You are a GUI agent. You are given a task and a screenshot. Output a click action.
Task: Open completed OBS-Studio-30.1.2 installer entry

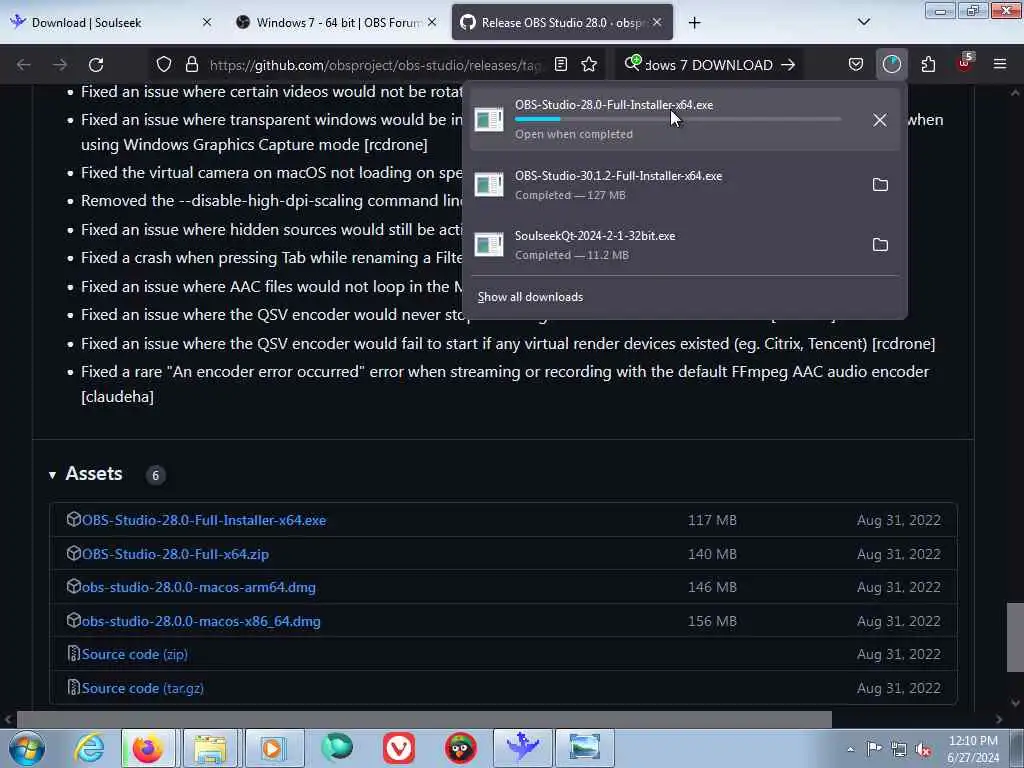tap(664, 185)
